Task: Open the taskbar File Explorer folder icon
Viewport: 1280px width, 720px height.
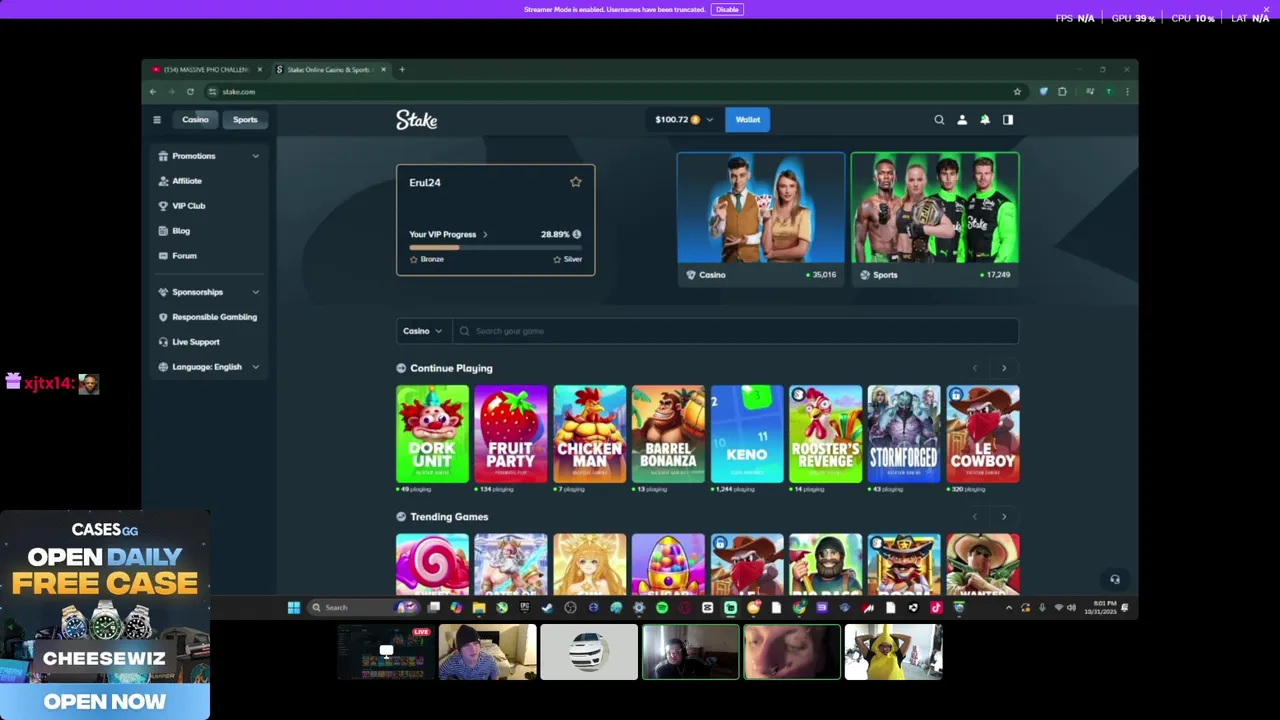Action: pyautogui.click(x=479, y=607)
